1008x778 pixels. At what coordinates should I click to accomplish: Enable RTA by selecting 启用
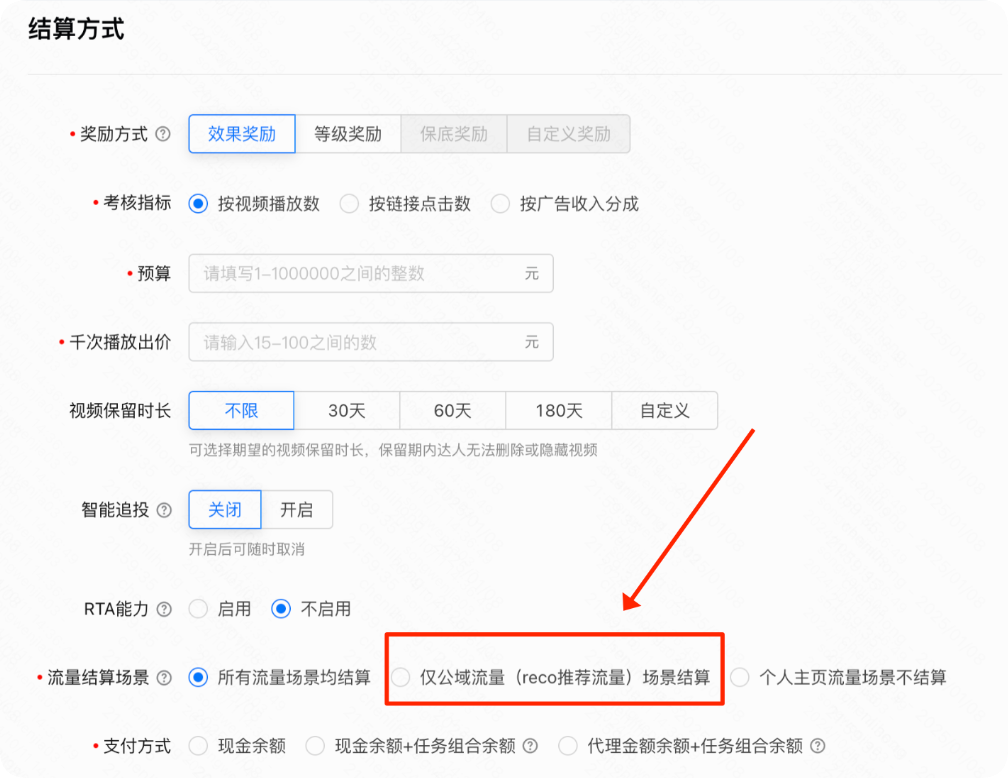coord(197,608)
